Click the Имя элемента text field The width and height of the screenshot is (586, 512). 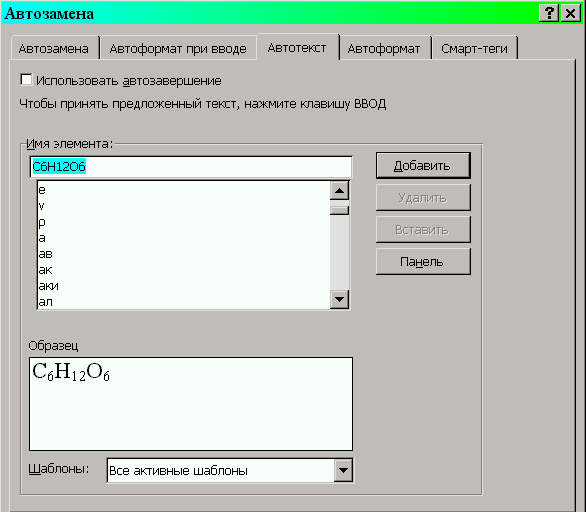tap(191, 167)
